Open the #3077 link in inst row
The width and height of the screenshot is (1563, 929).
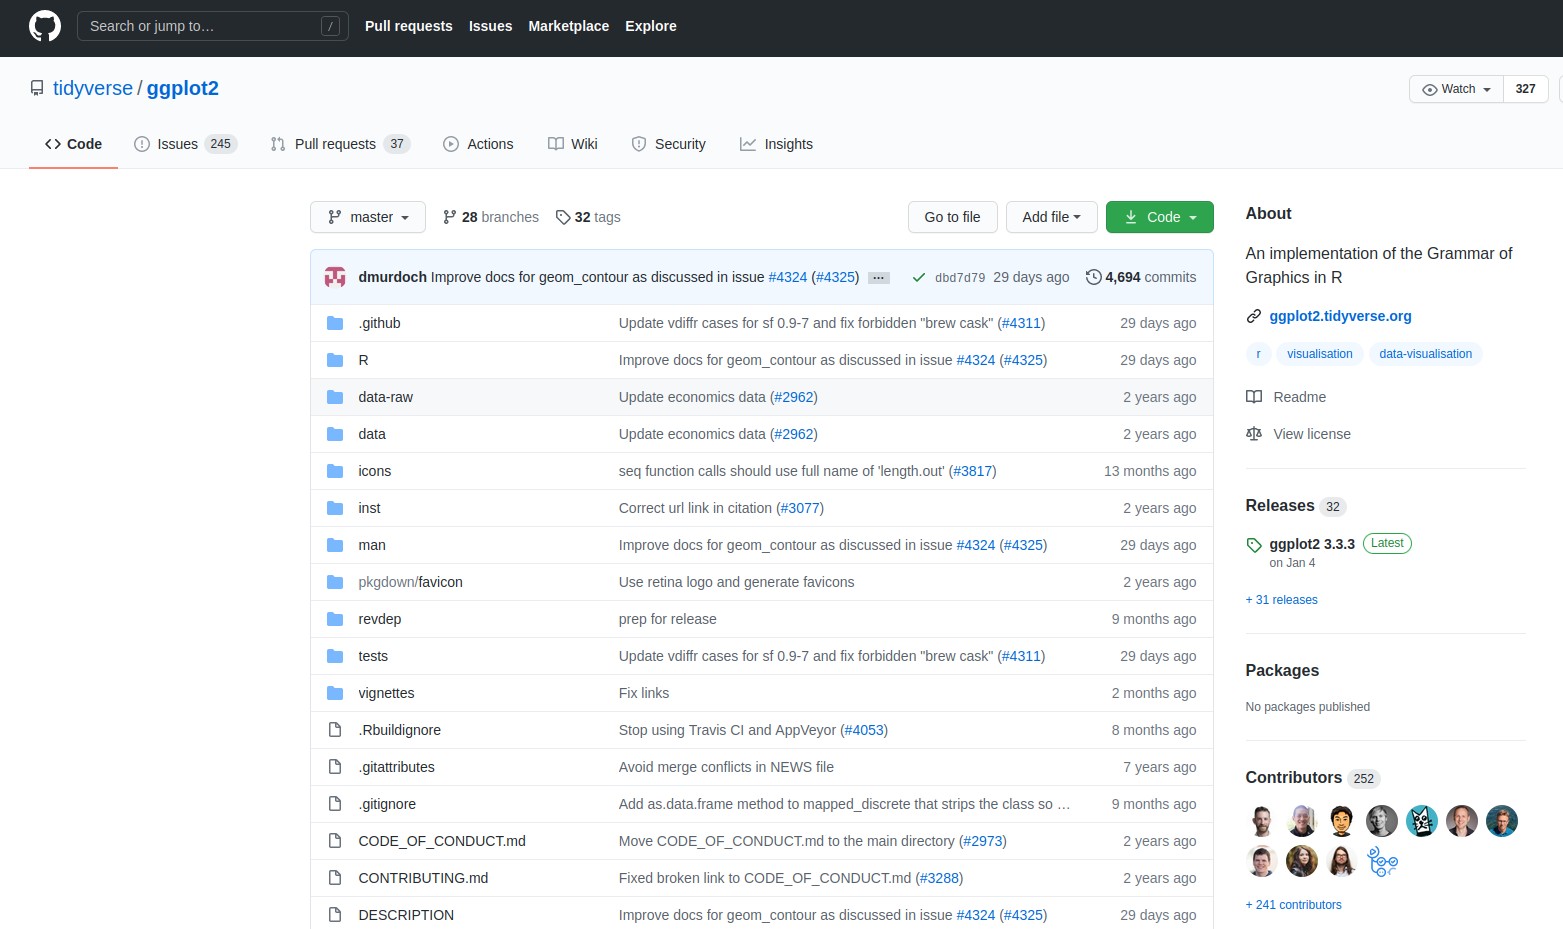click(x=800, y=508)
